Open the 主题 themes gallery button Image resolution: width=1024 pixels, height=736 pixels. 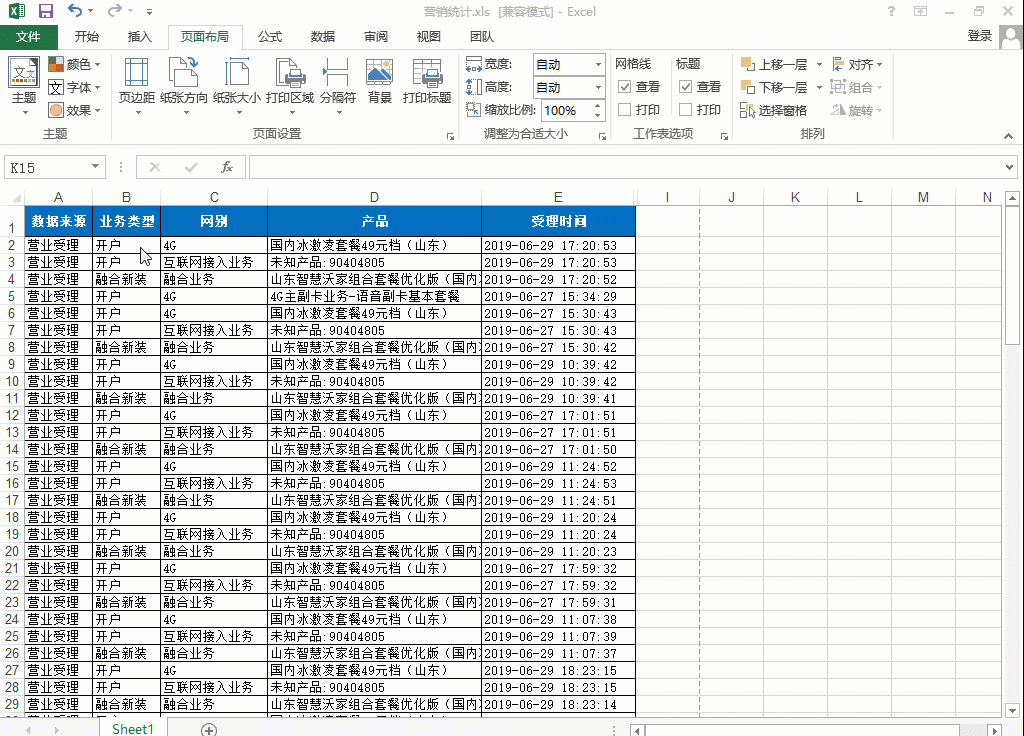point(24,86)
